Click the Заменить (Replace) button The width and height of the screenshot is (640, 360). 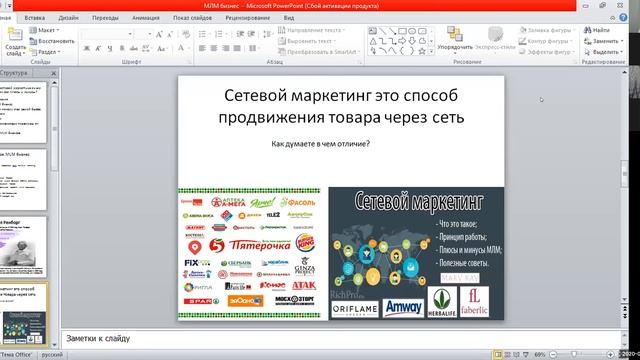(x=604, y=41)
